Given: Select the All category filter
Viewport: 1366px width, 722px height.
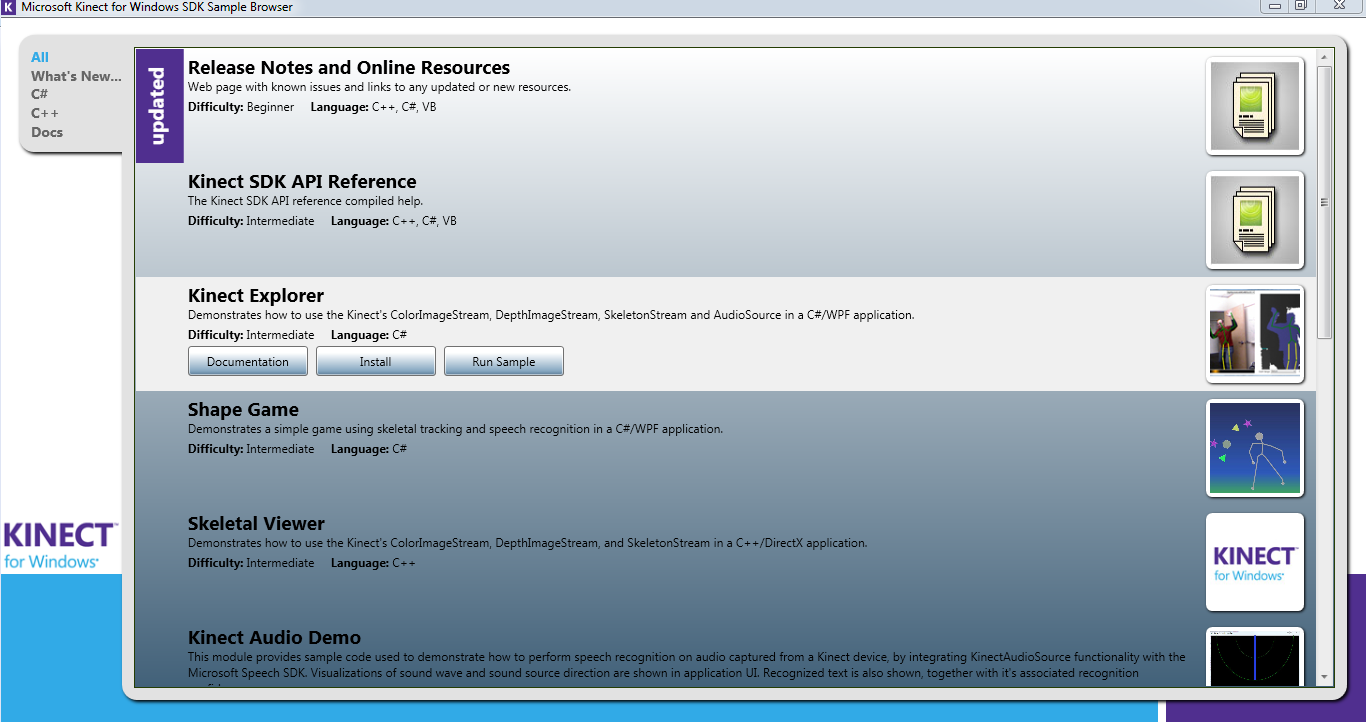Looking at the screenshot, I should point(40,57).
